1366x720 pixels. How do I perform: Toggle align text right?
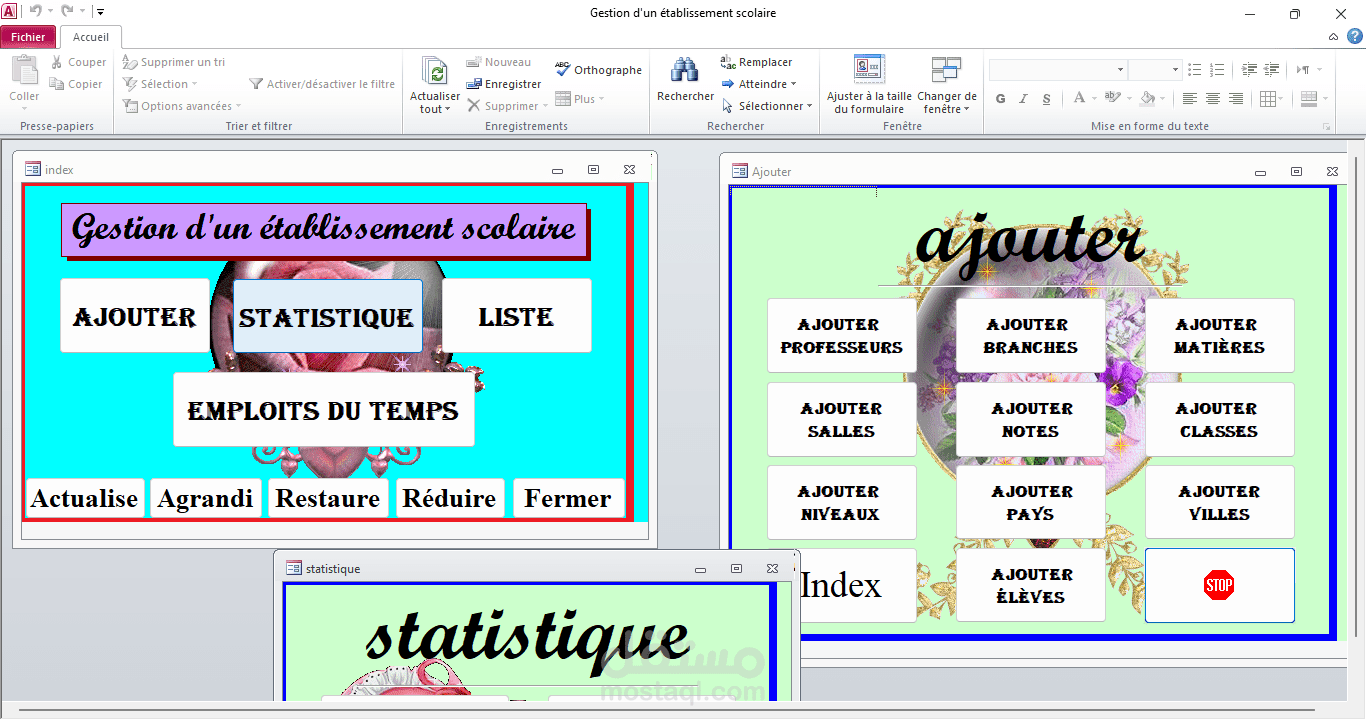point(1236,99)
